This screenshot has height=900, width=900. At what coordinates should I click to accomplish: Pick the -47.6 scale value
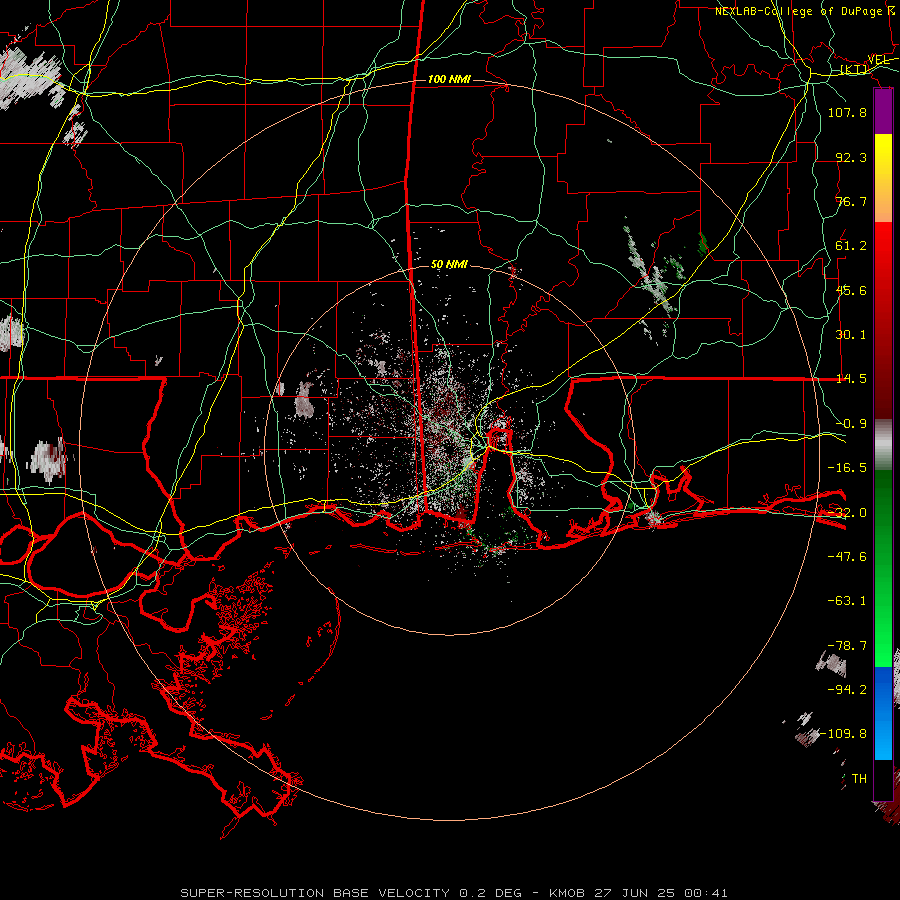point(847,557)
